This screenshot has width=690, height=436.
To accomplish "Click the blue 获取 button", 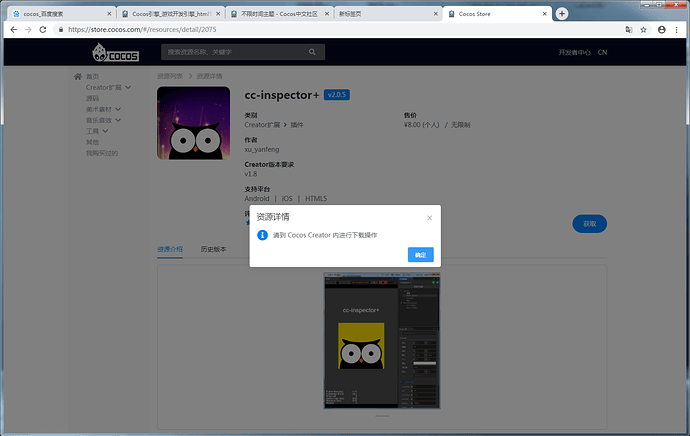I will coord(590,224).
